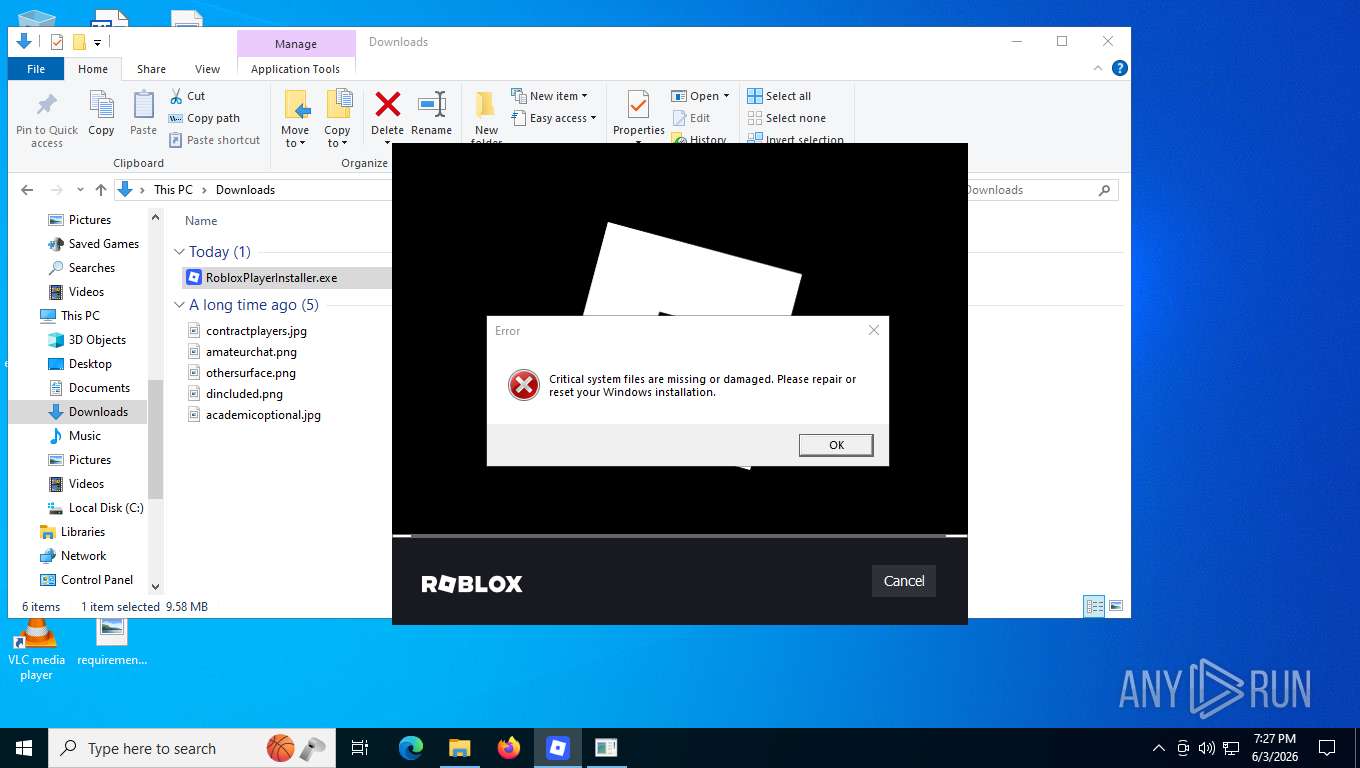The image size is (1360, 768).
Task: Select This PC in navigation pane
Action: 80,316
